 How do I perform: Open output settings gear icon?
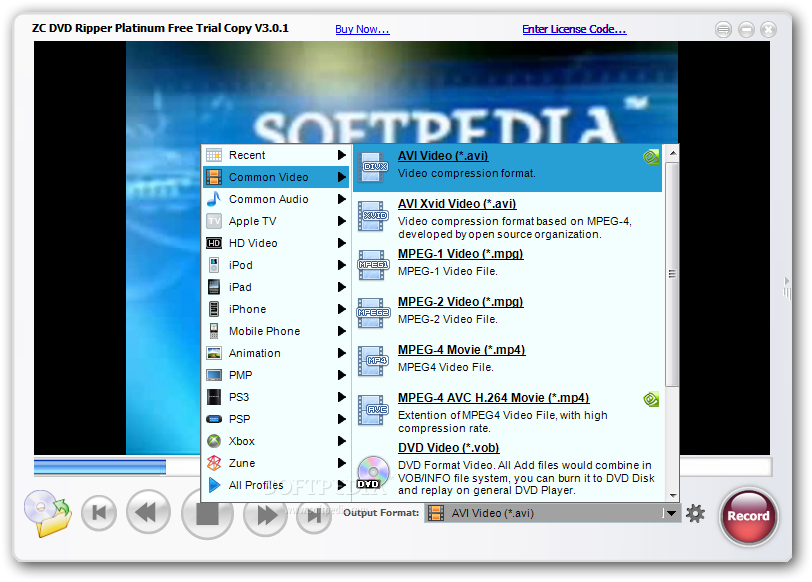pos(695,513)
